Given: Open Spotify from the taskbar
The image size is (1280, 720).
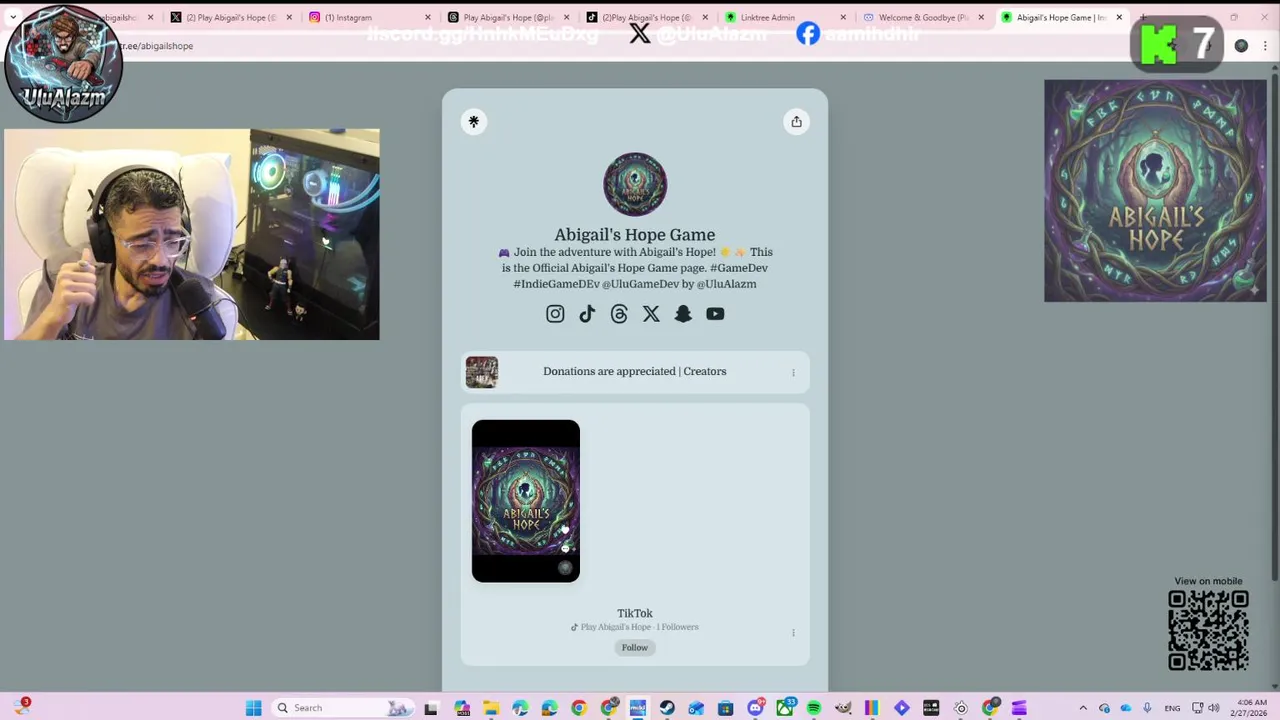Looking at the screenshot, I should [x=814, y=708].
